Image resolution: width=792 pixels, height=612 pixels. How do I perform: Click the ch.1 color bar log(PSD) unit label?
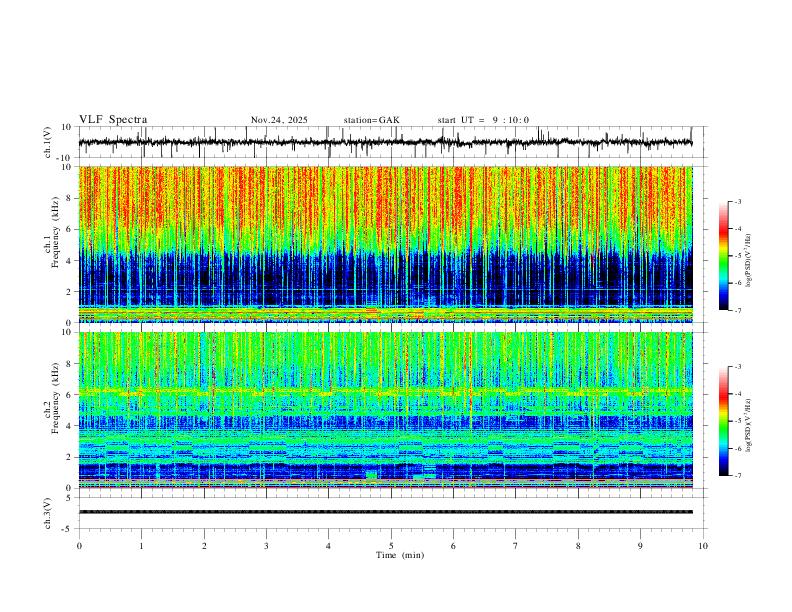(x=749, y=261)
